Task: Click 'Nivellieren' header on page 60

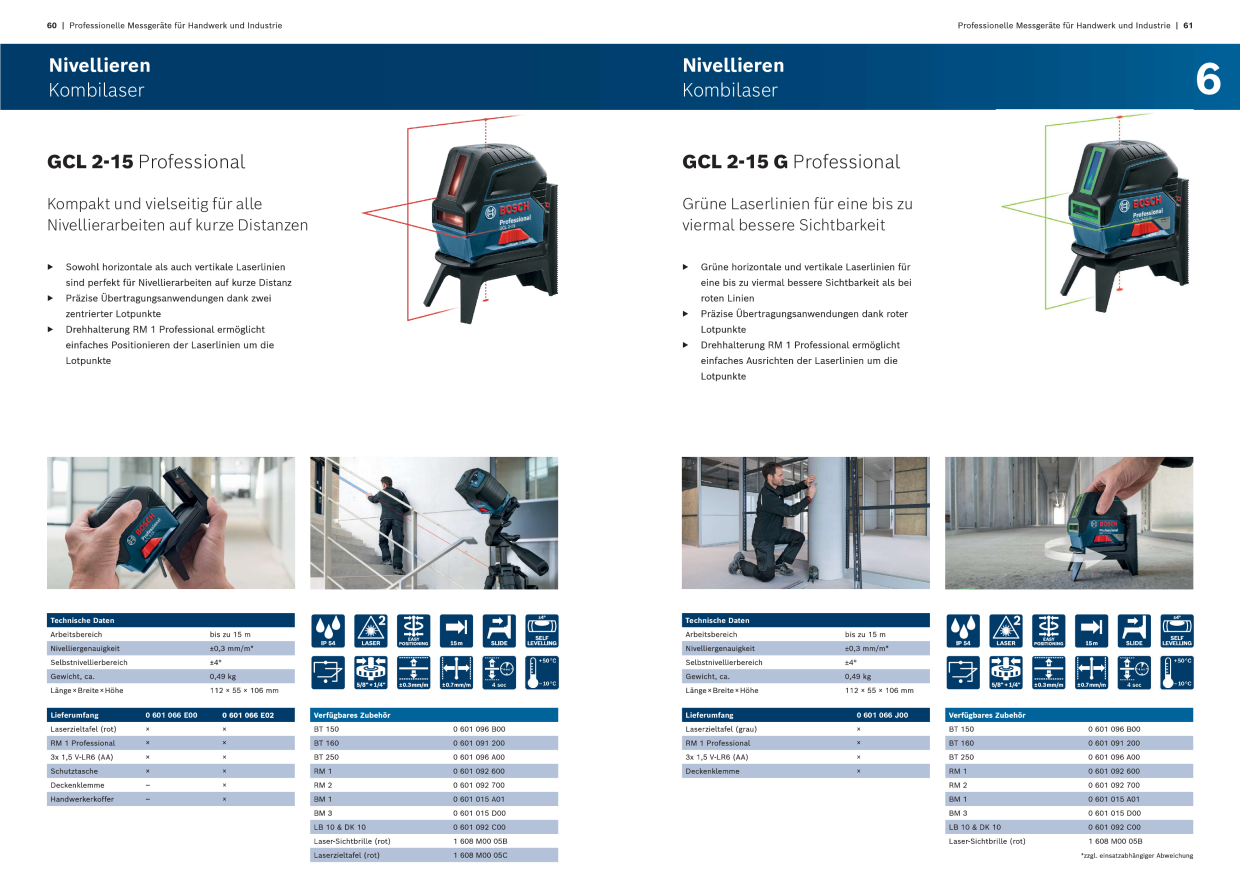Action: click(99, 65)
